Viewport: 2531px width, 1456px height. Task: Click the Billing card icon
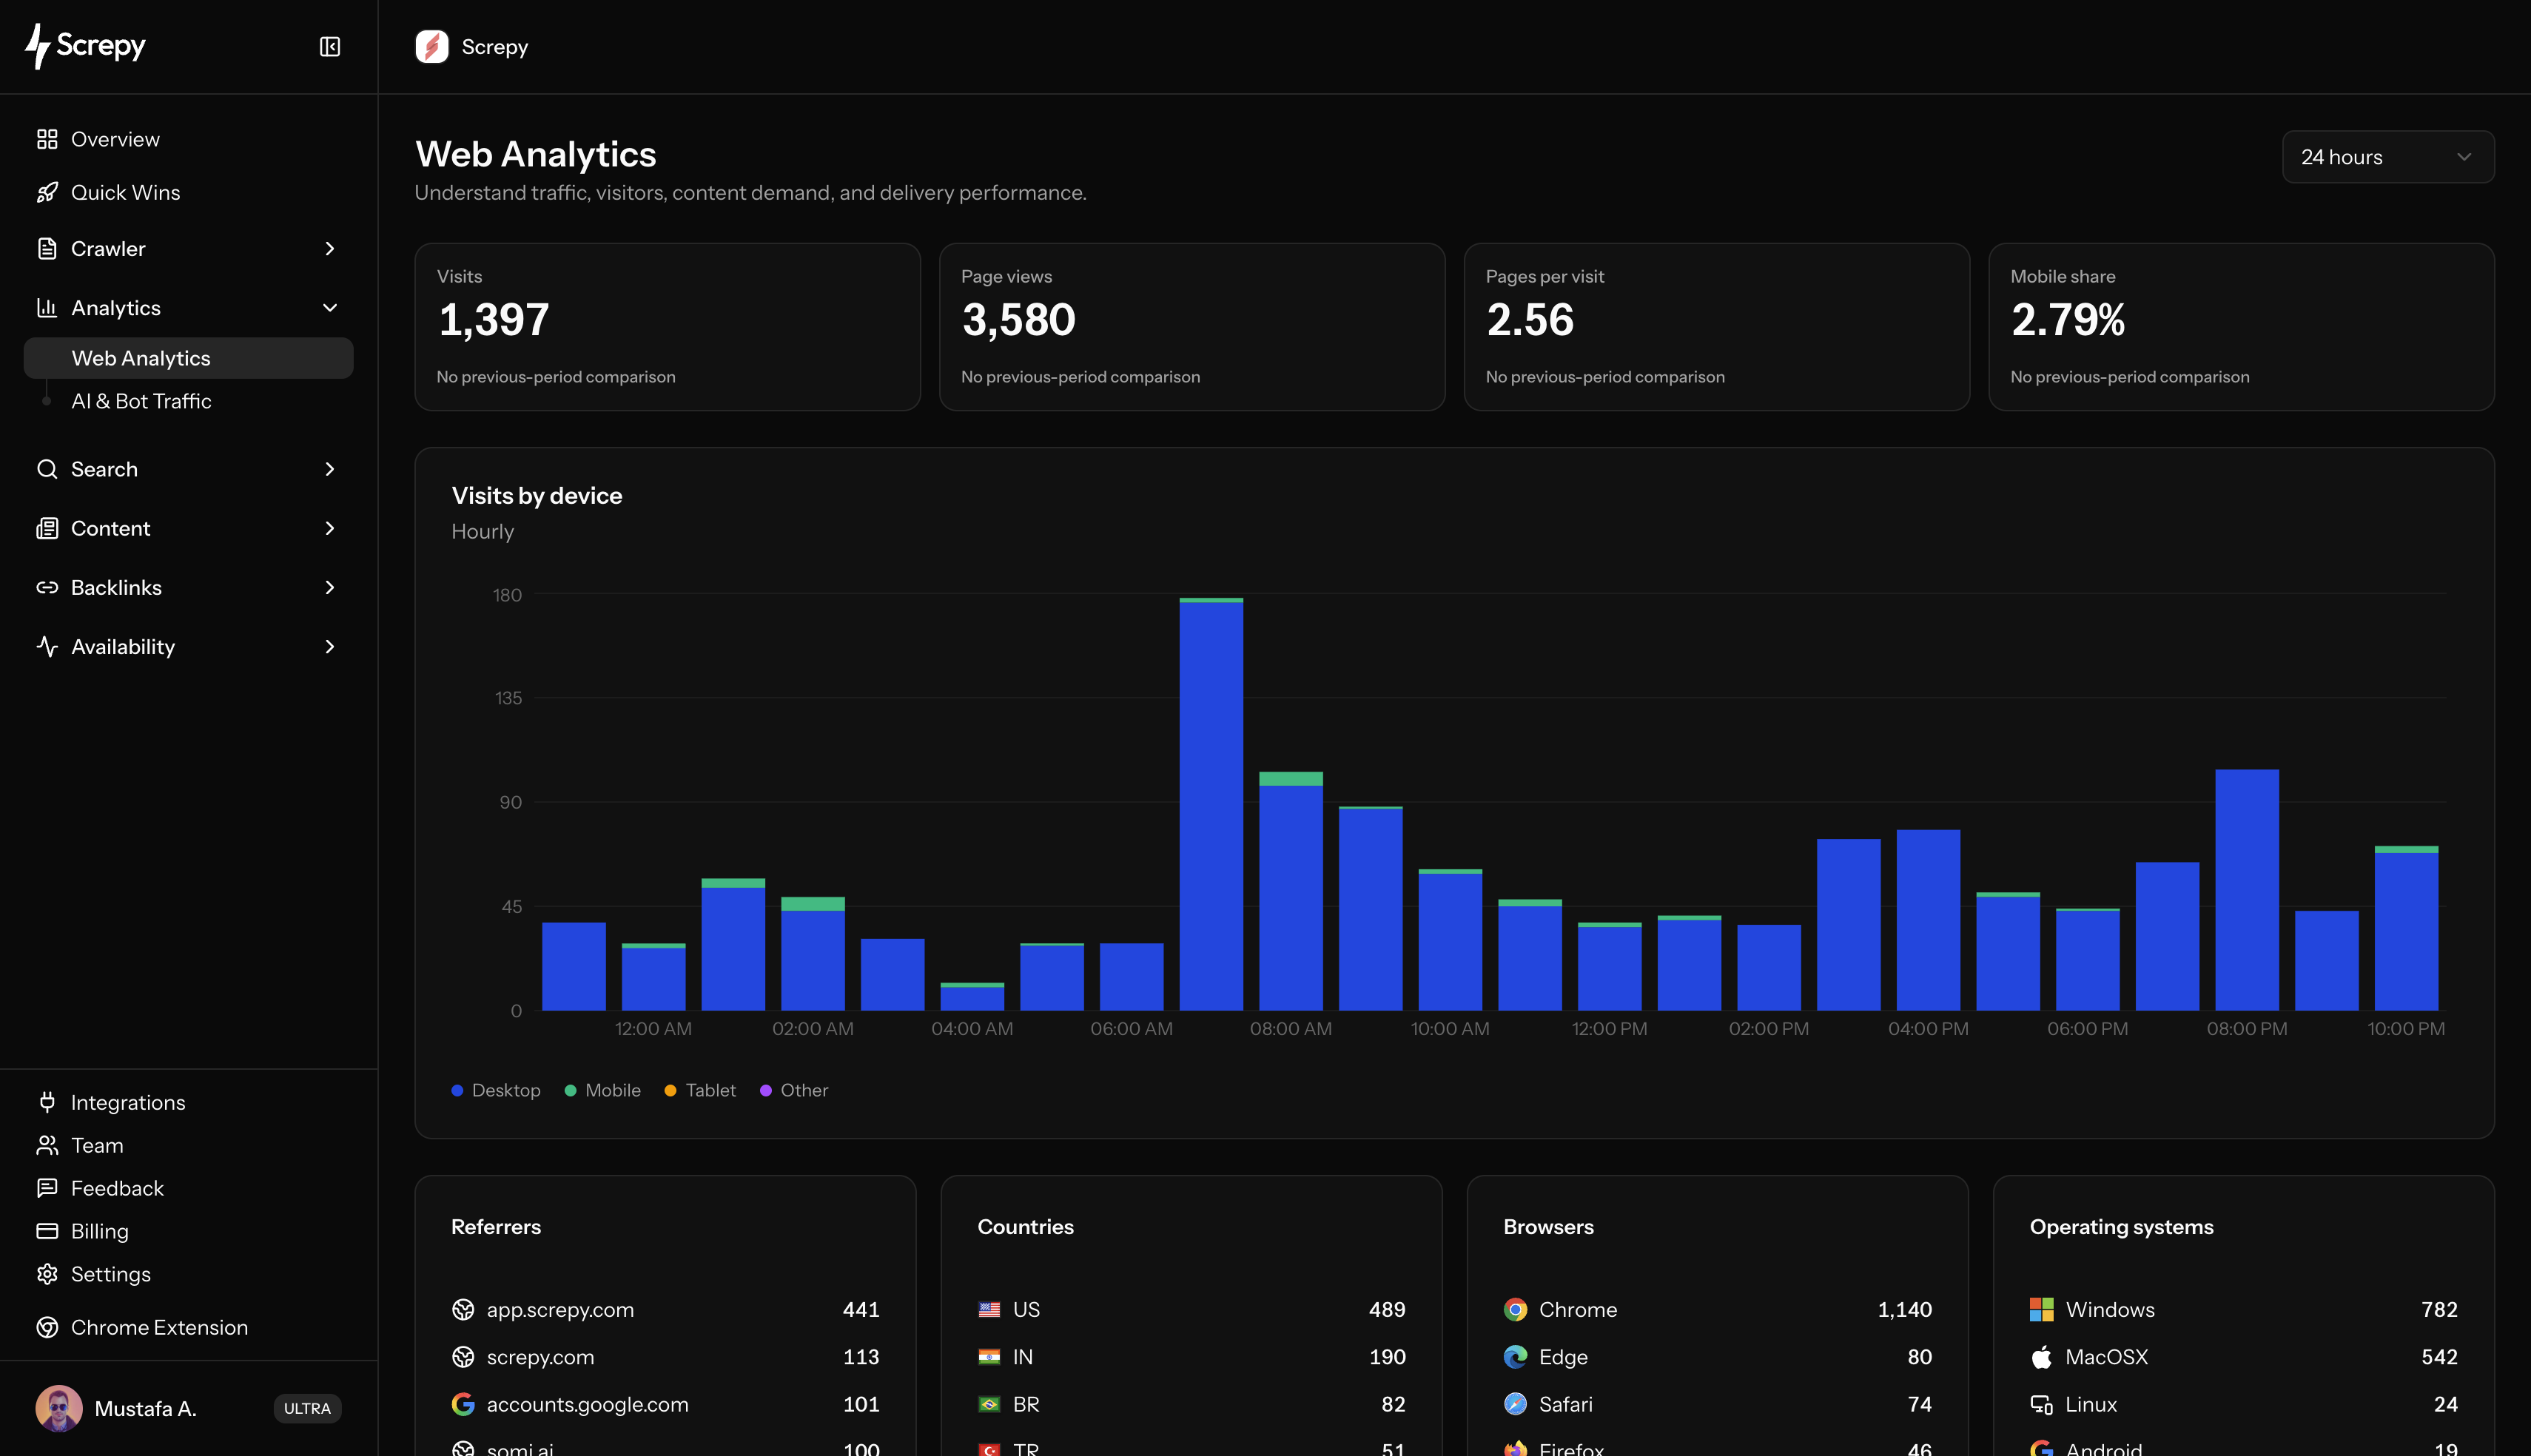(x=47, y=1231)
